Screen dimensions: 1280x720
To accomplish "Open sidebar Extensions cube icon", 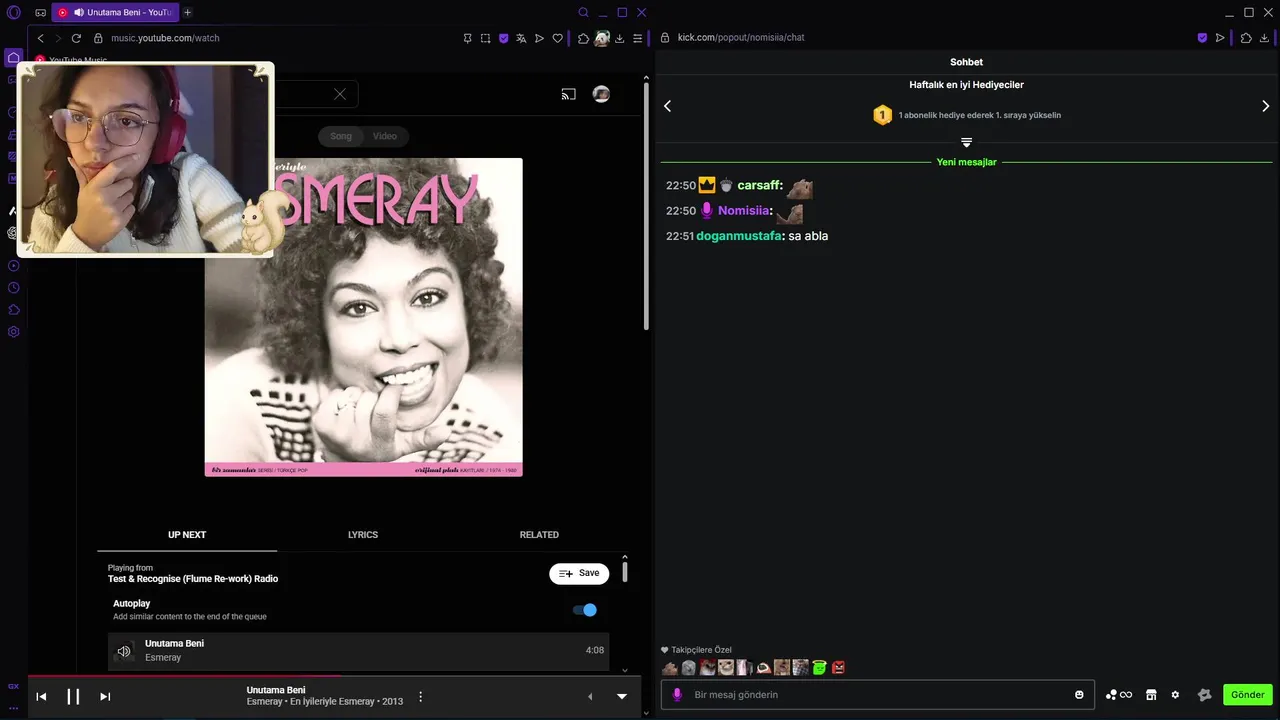I will 13,310.
